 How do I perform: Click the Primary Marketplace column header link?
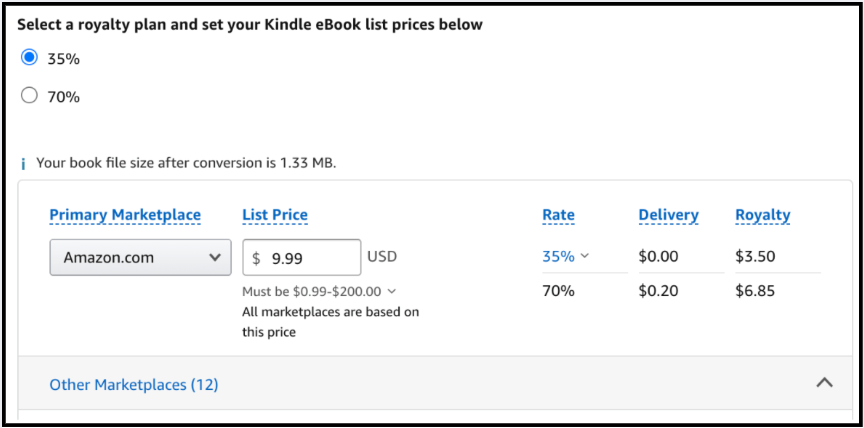tap(125, 215)
